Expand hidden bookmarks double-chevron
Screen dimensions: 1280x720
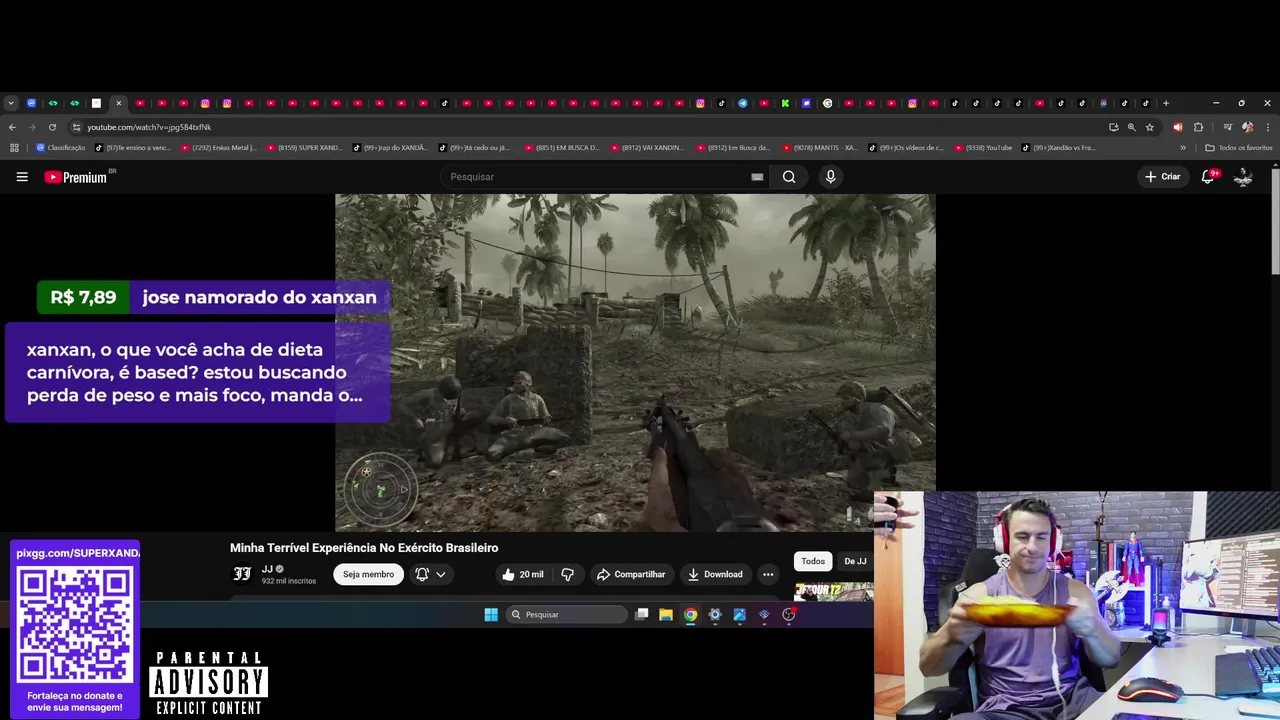click(1183, 148)
